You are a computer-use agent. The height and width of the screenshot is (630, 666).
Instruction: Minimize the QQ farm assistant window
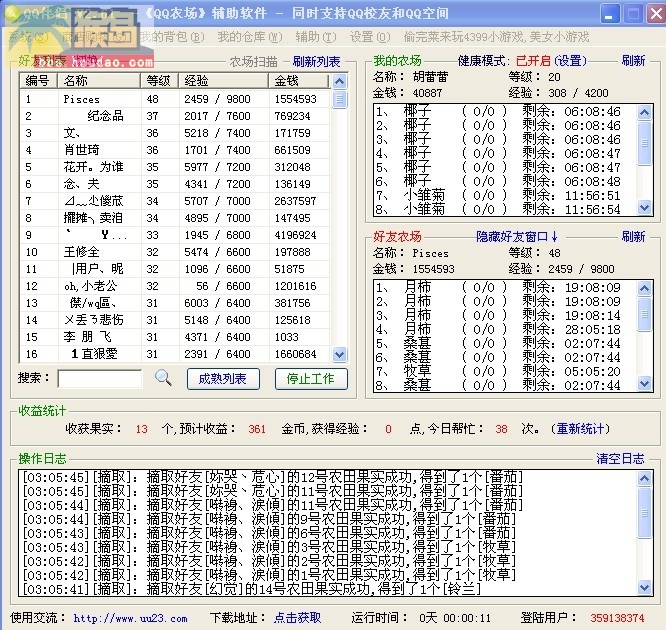(610, 14)
